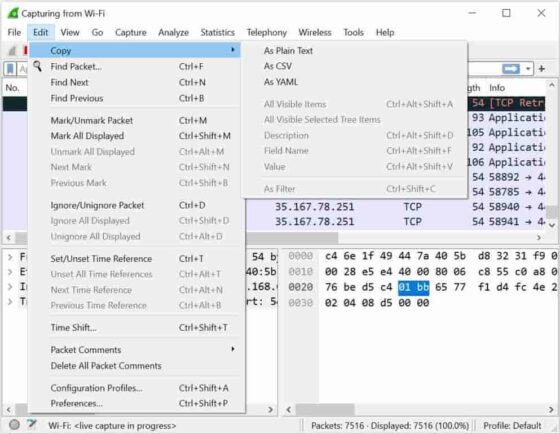The width and height of the screenshot is (560, 434).
Task: Choose Find Next menu item
Action: (135, 82)
